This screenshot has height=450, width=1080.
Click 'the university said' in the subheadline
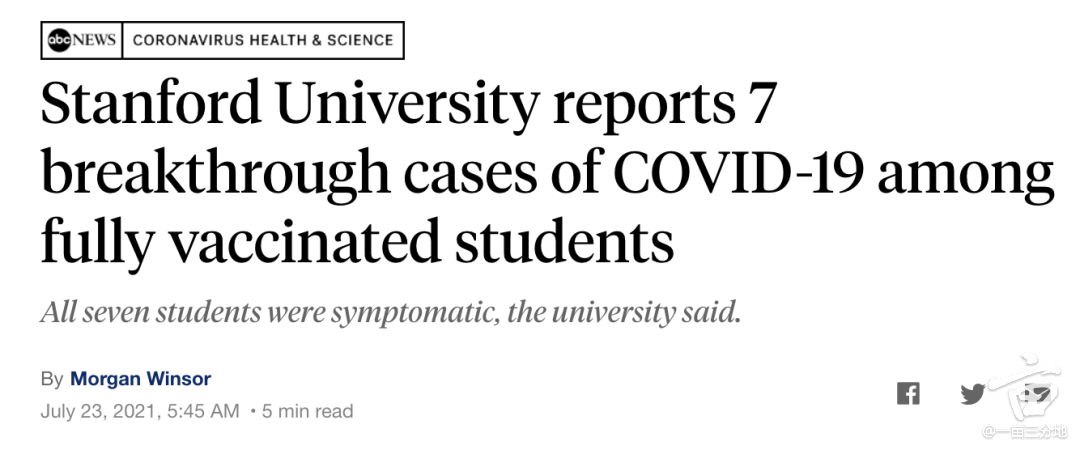624,313
